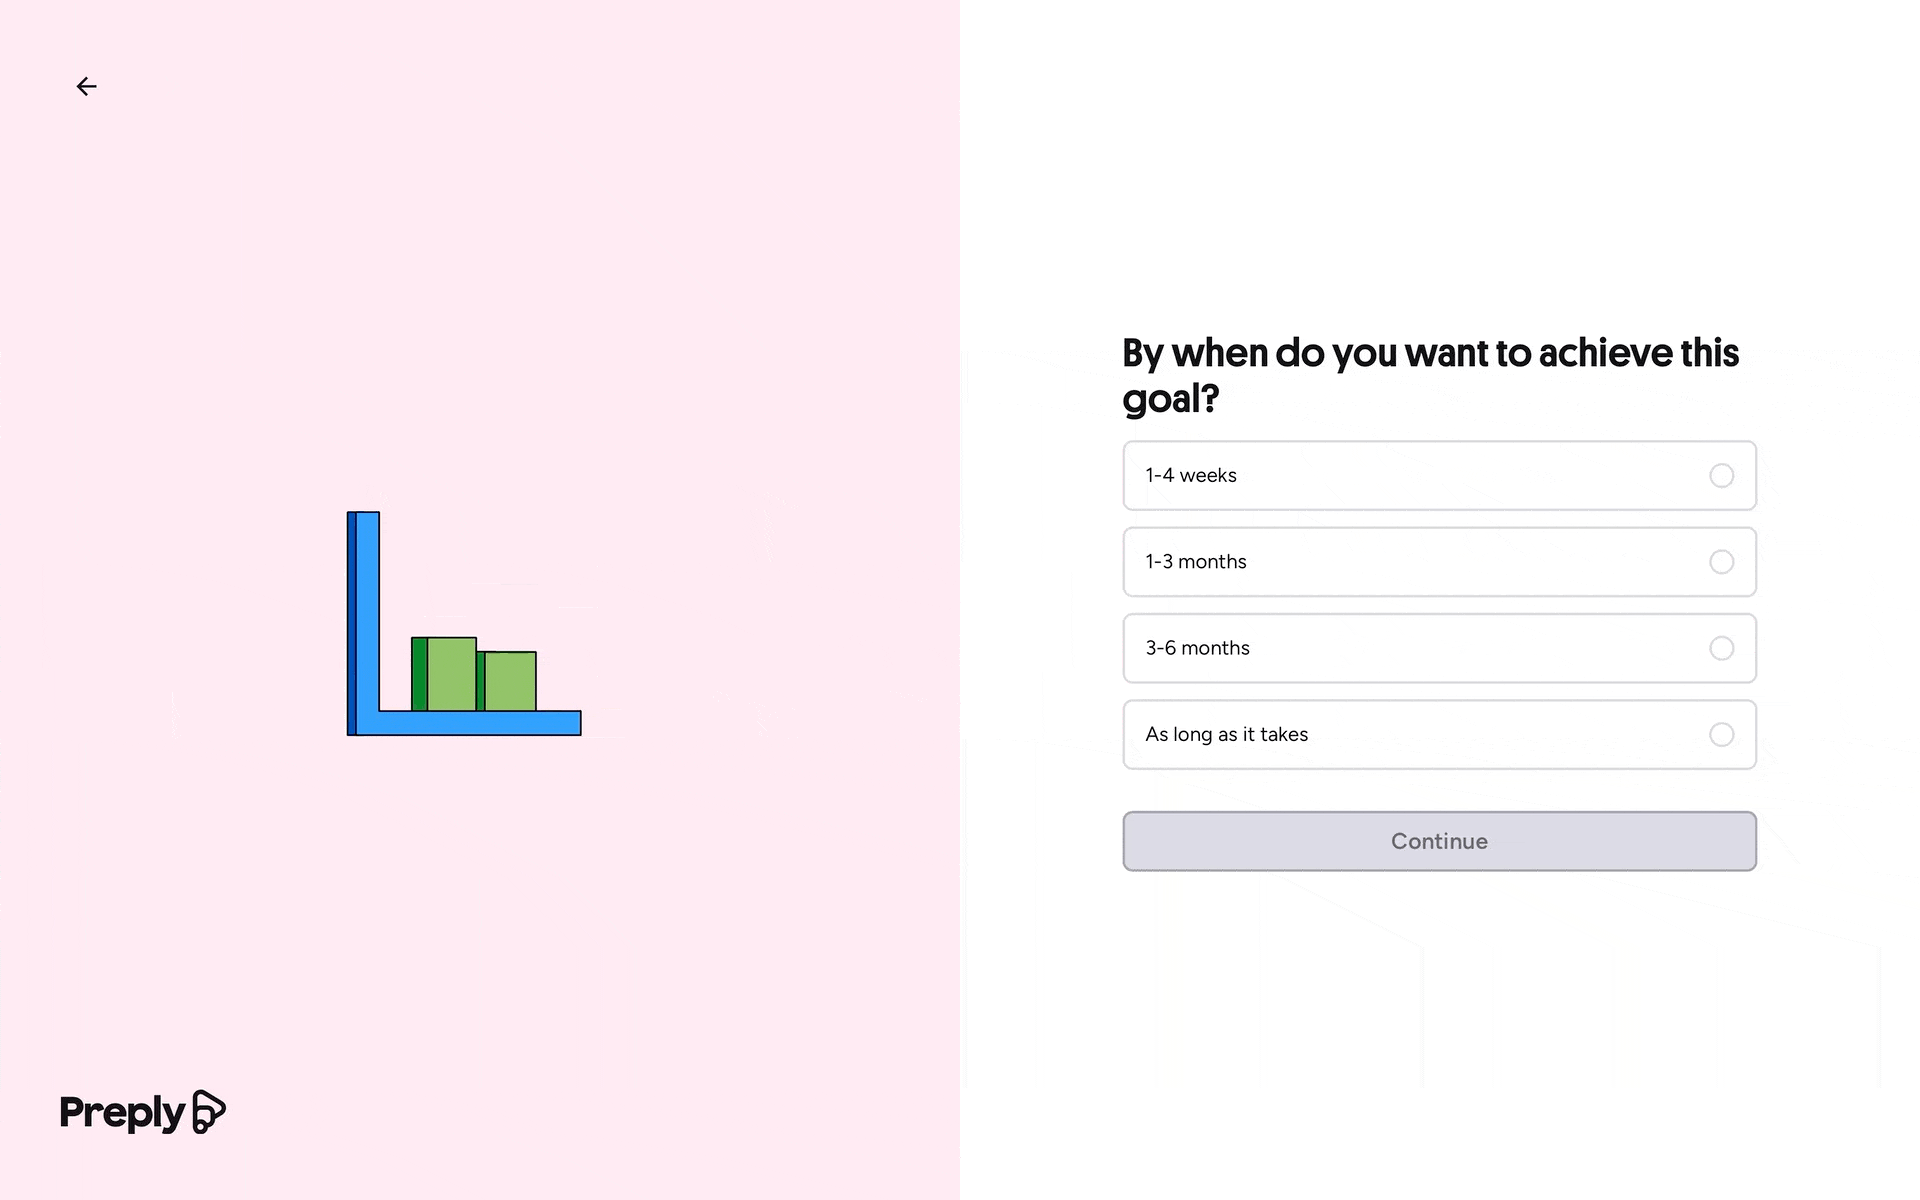Click the goal timeline question heading
The height and width of the screenshot is (1200, 1920).
point(1430,375)
